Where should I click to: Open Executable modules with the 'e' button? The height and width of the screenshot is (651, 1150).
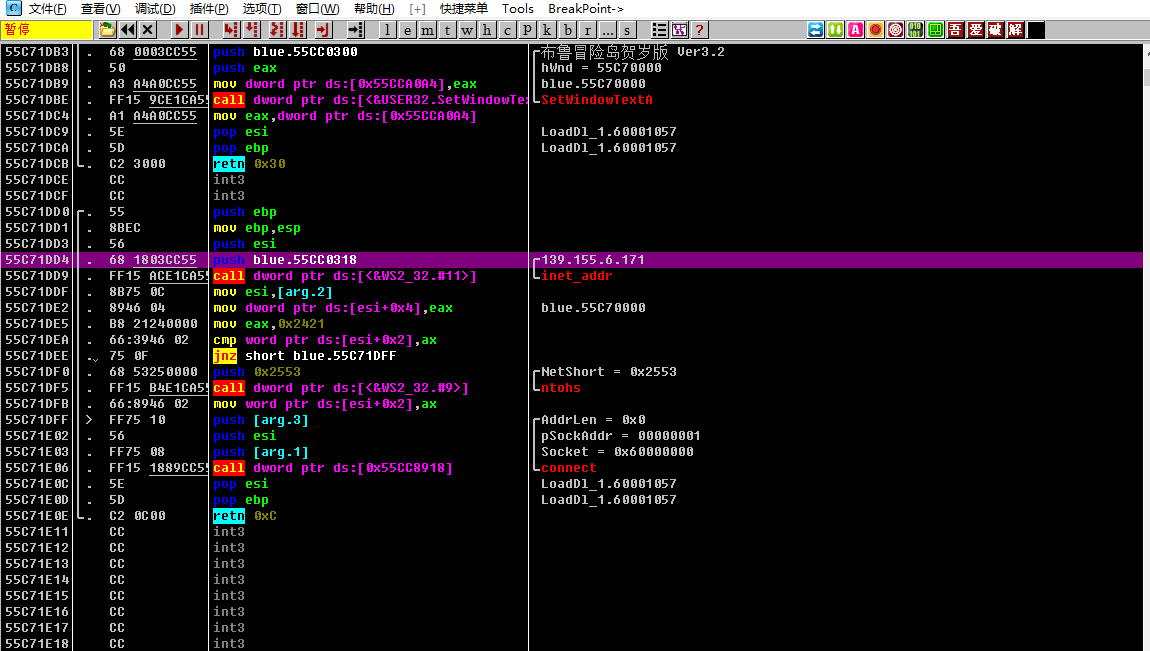tap(407, 30)
